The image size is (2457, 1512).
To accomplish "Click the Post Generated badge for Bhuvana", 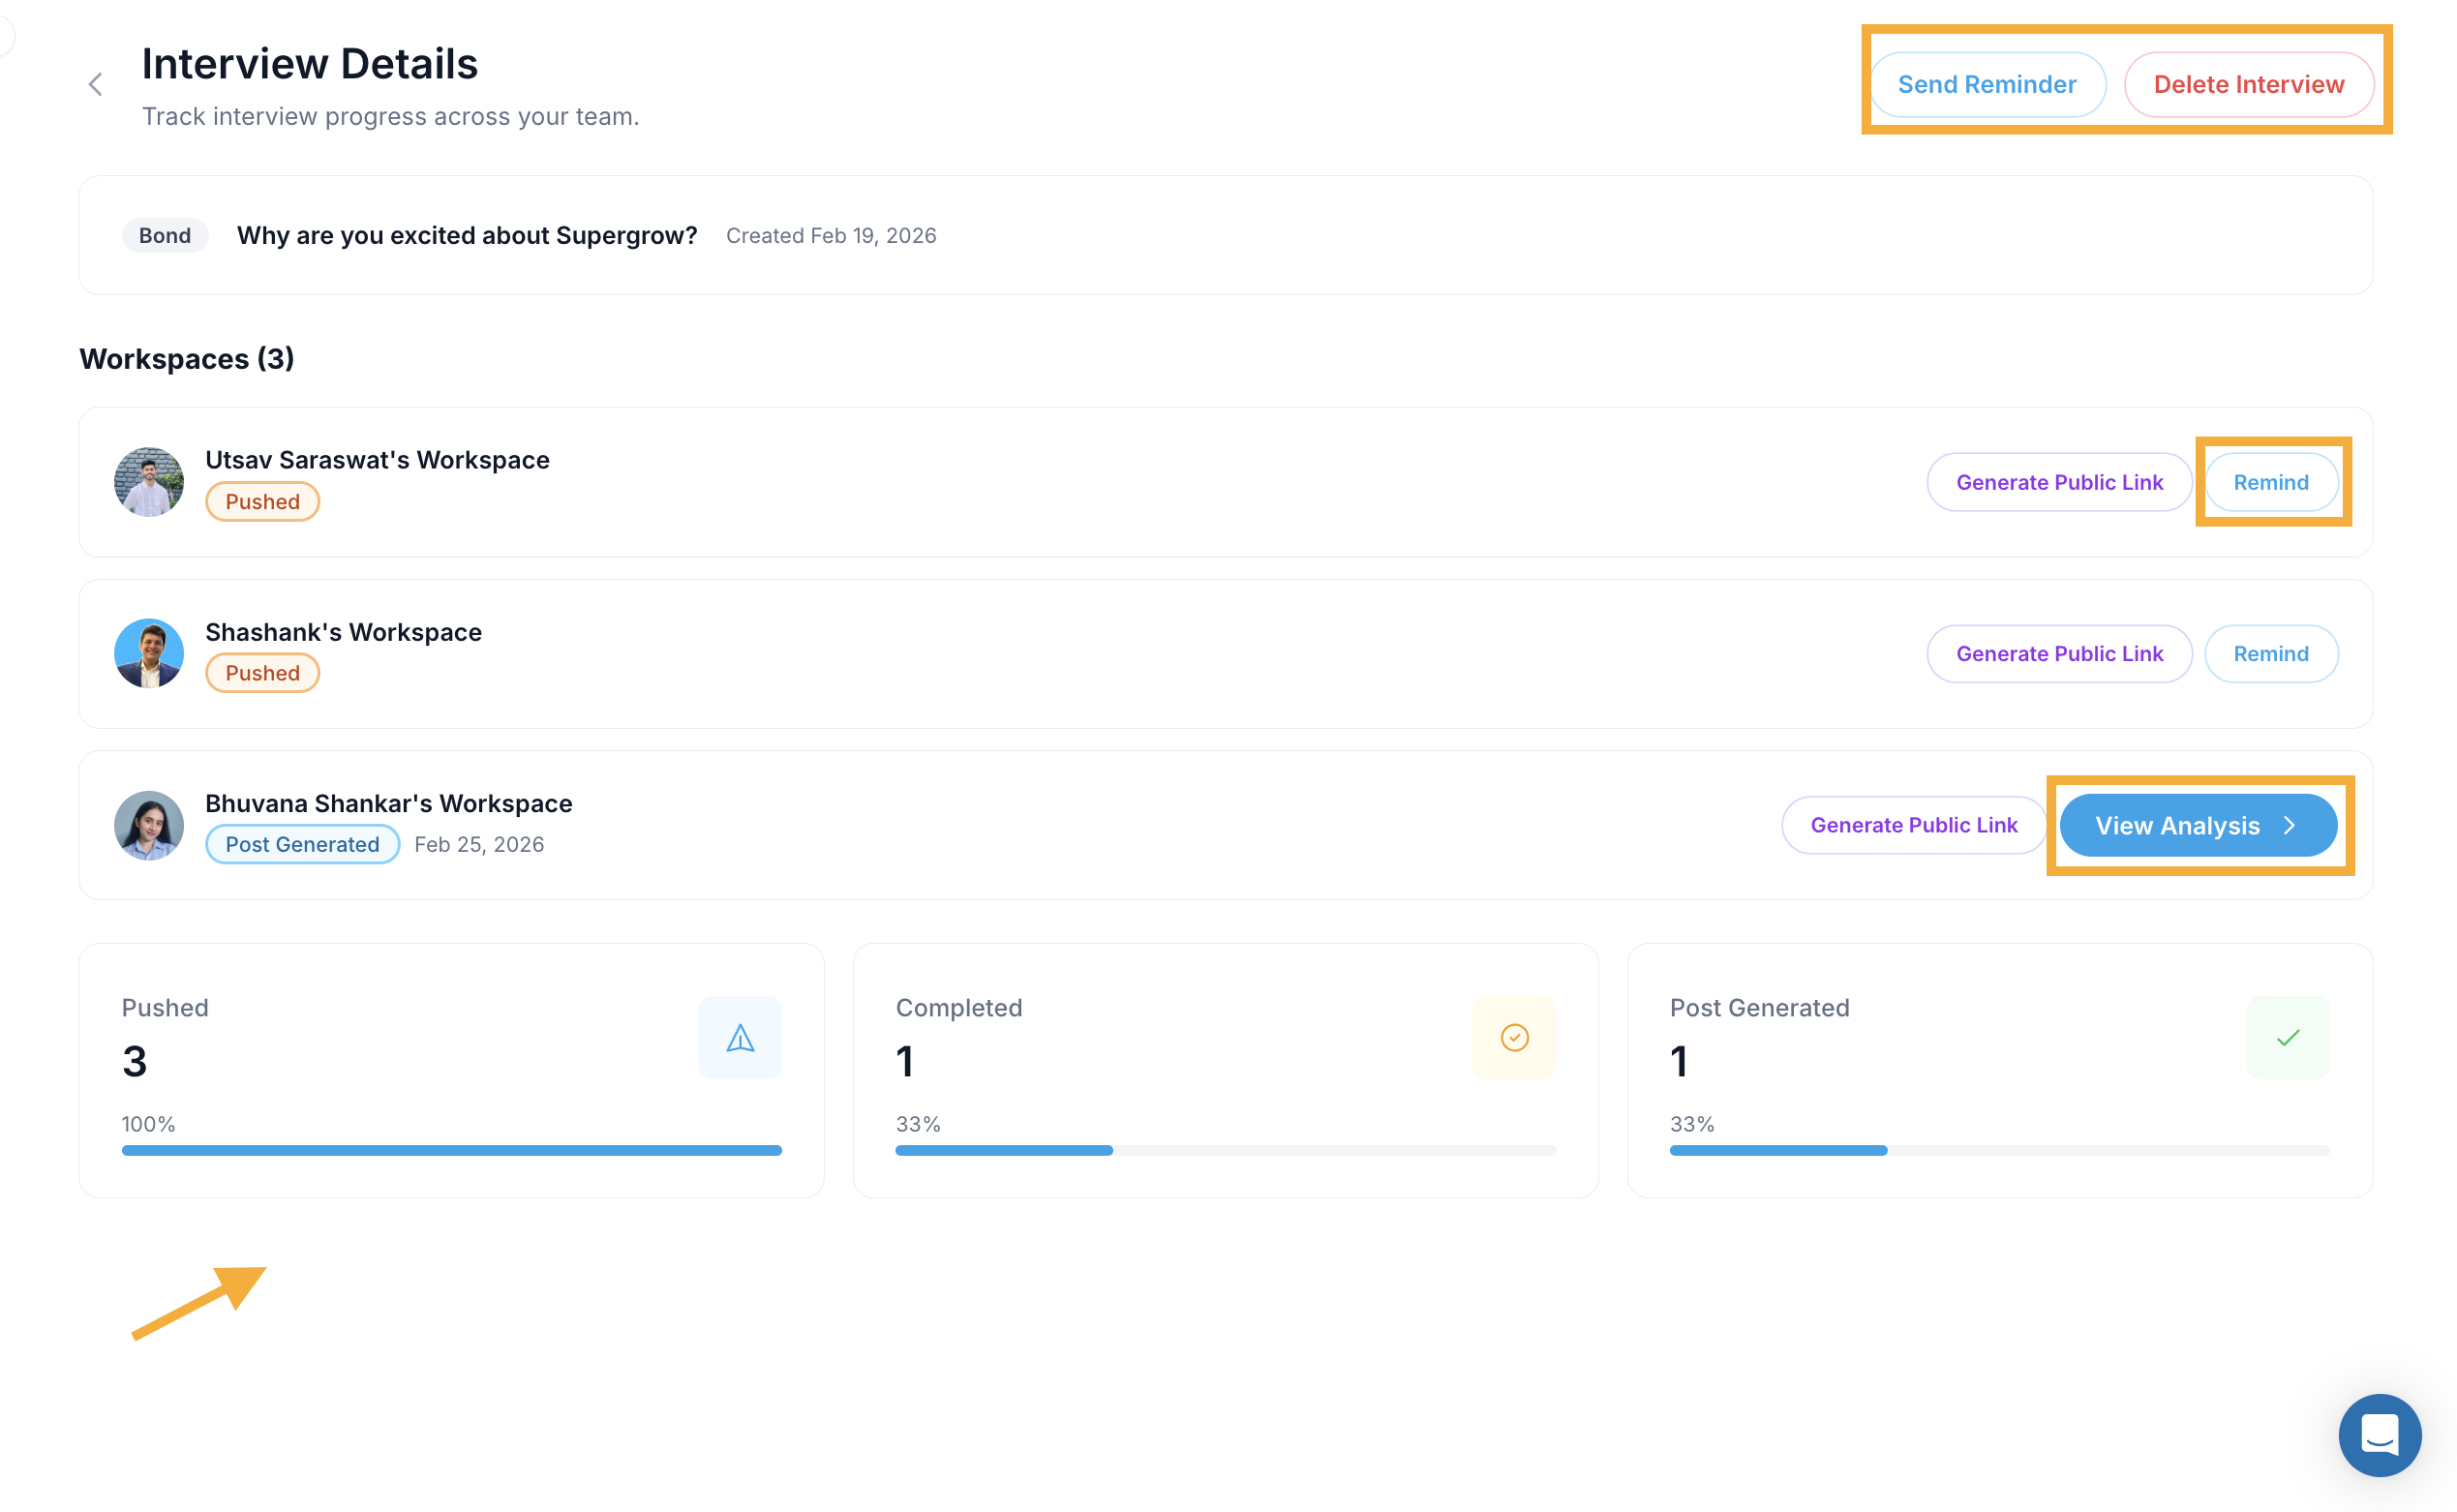I will coord(302,844).
